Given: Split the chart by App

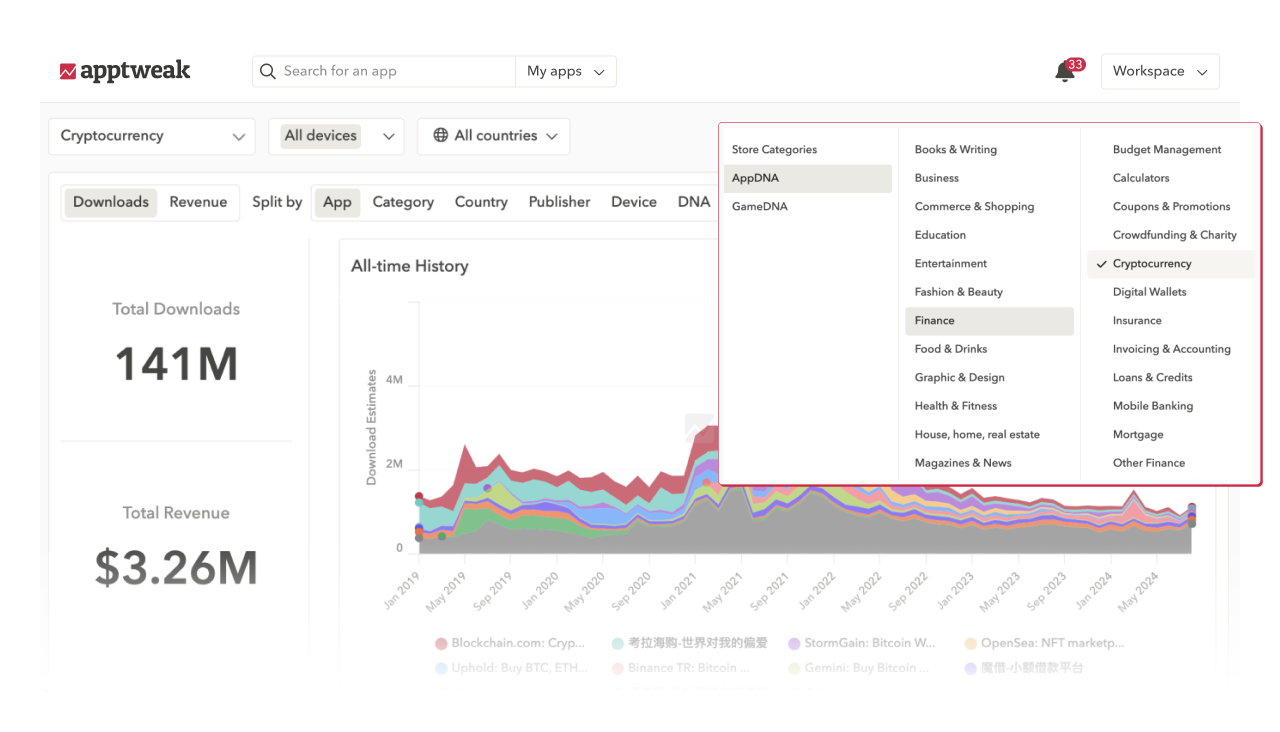Looking at the screenshot, I should (x=338, y=202).
